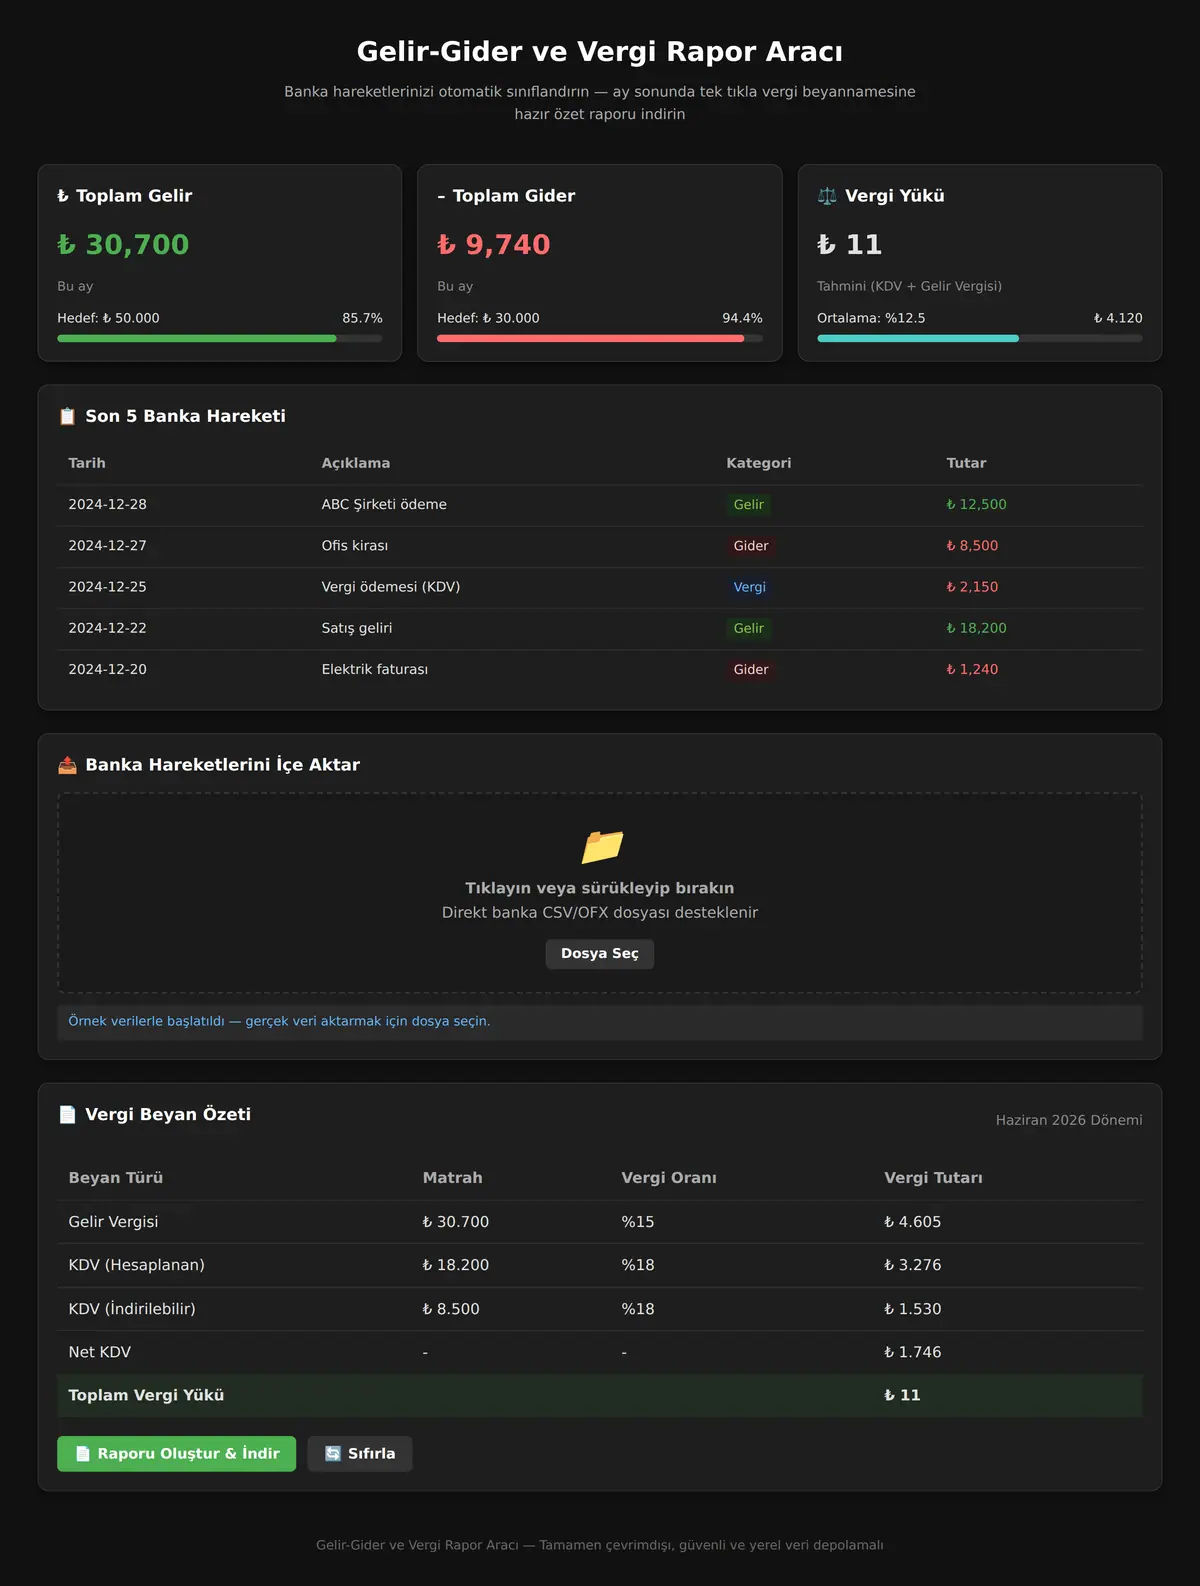Select the ₺ 4.605 Gelir Vergisi tax amount
The height and width of the screenshot is (1586, 1200).
click(x=913, y=1222)
